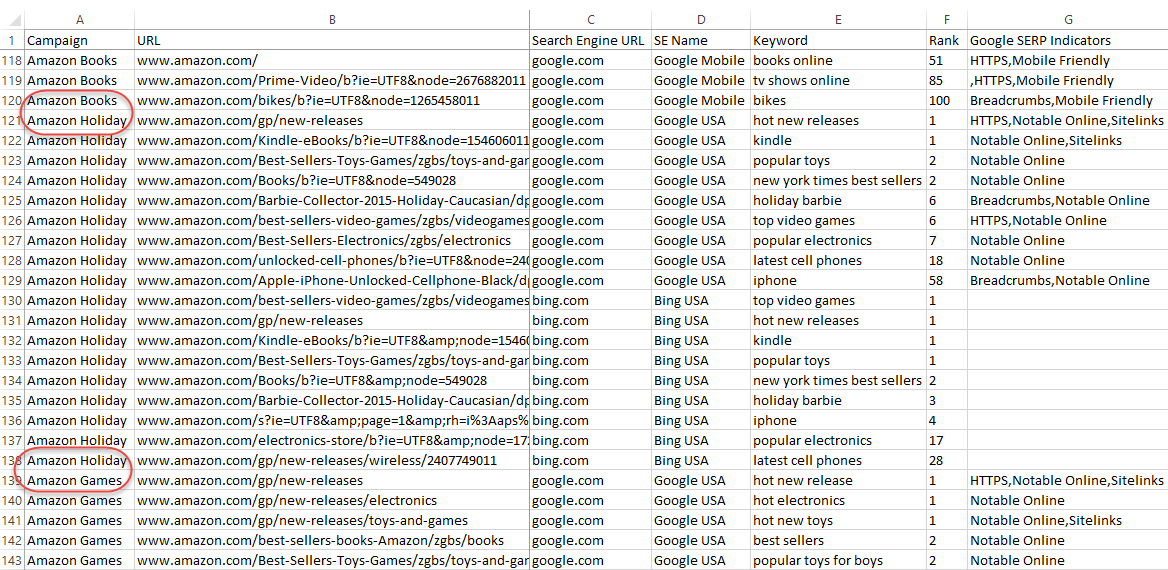Click the row 139 header number
This screenshot has width=1168, height=570.
point(12,481)
